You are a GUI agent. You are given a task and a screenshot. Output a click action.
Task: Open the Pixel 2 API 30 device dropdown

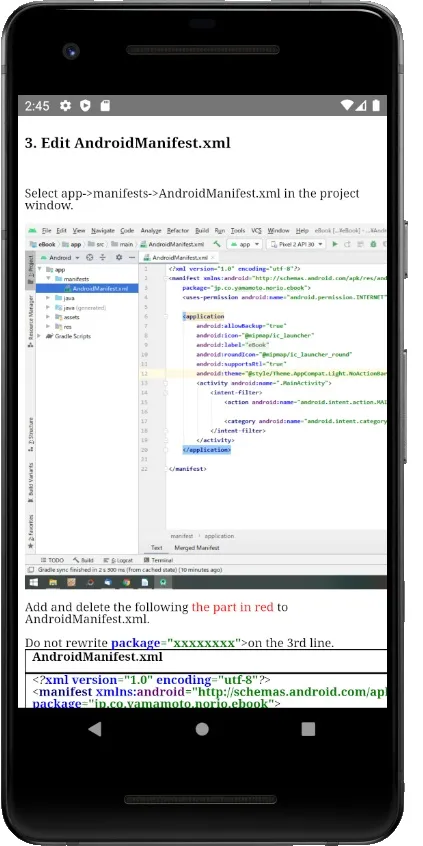296,244
